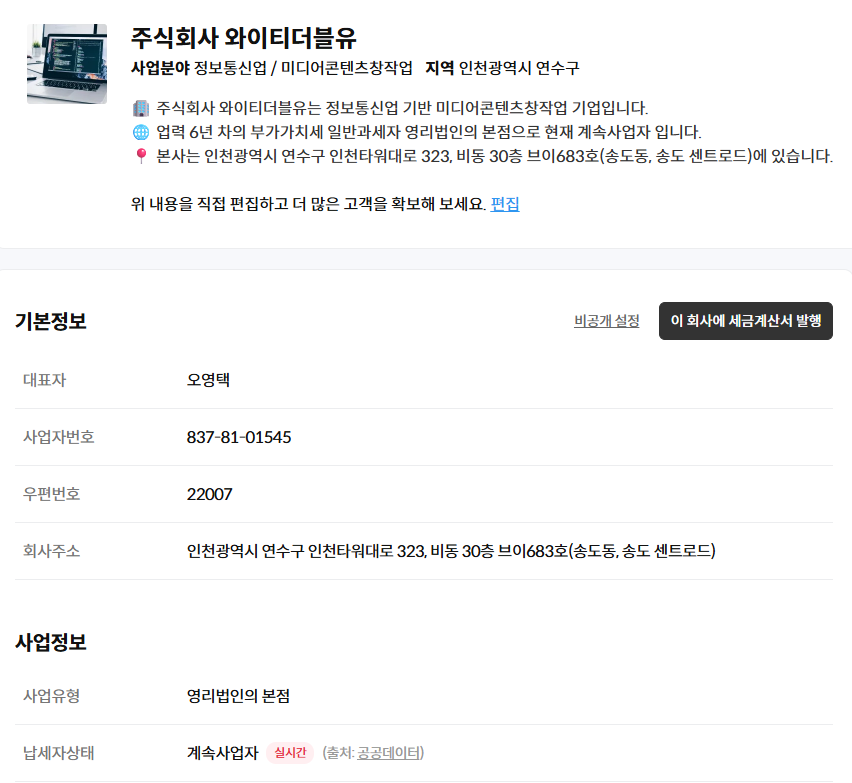852x783 pixels.
Task: Click the globe emoji icon in description
Action: pos(141,132)
